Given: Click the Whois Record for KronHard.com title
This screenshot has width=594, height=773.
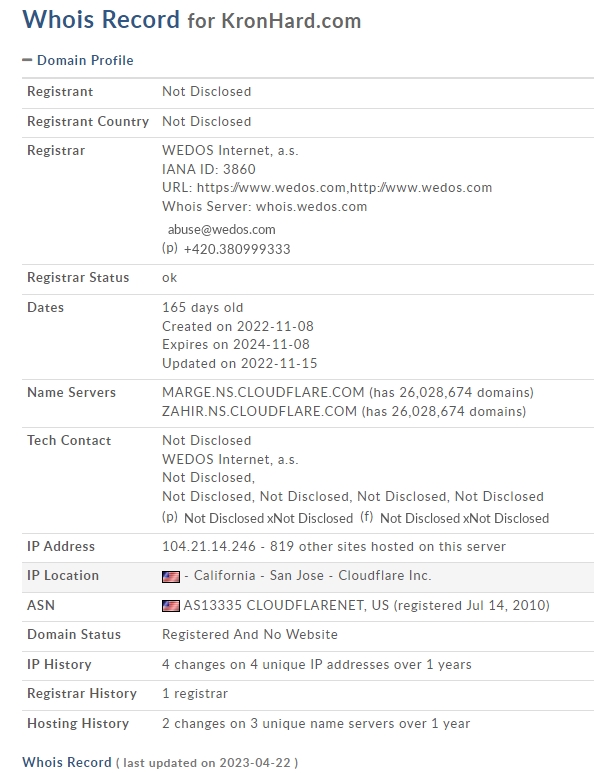Looking at the screenshot, I should point(192,20).
